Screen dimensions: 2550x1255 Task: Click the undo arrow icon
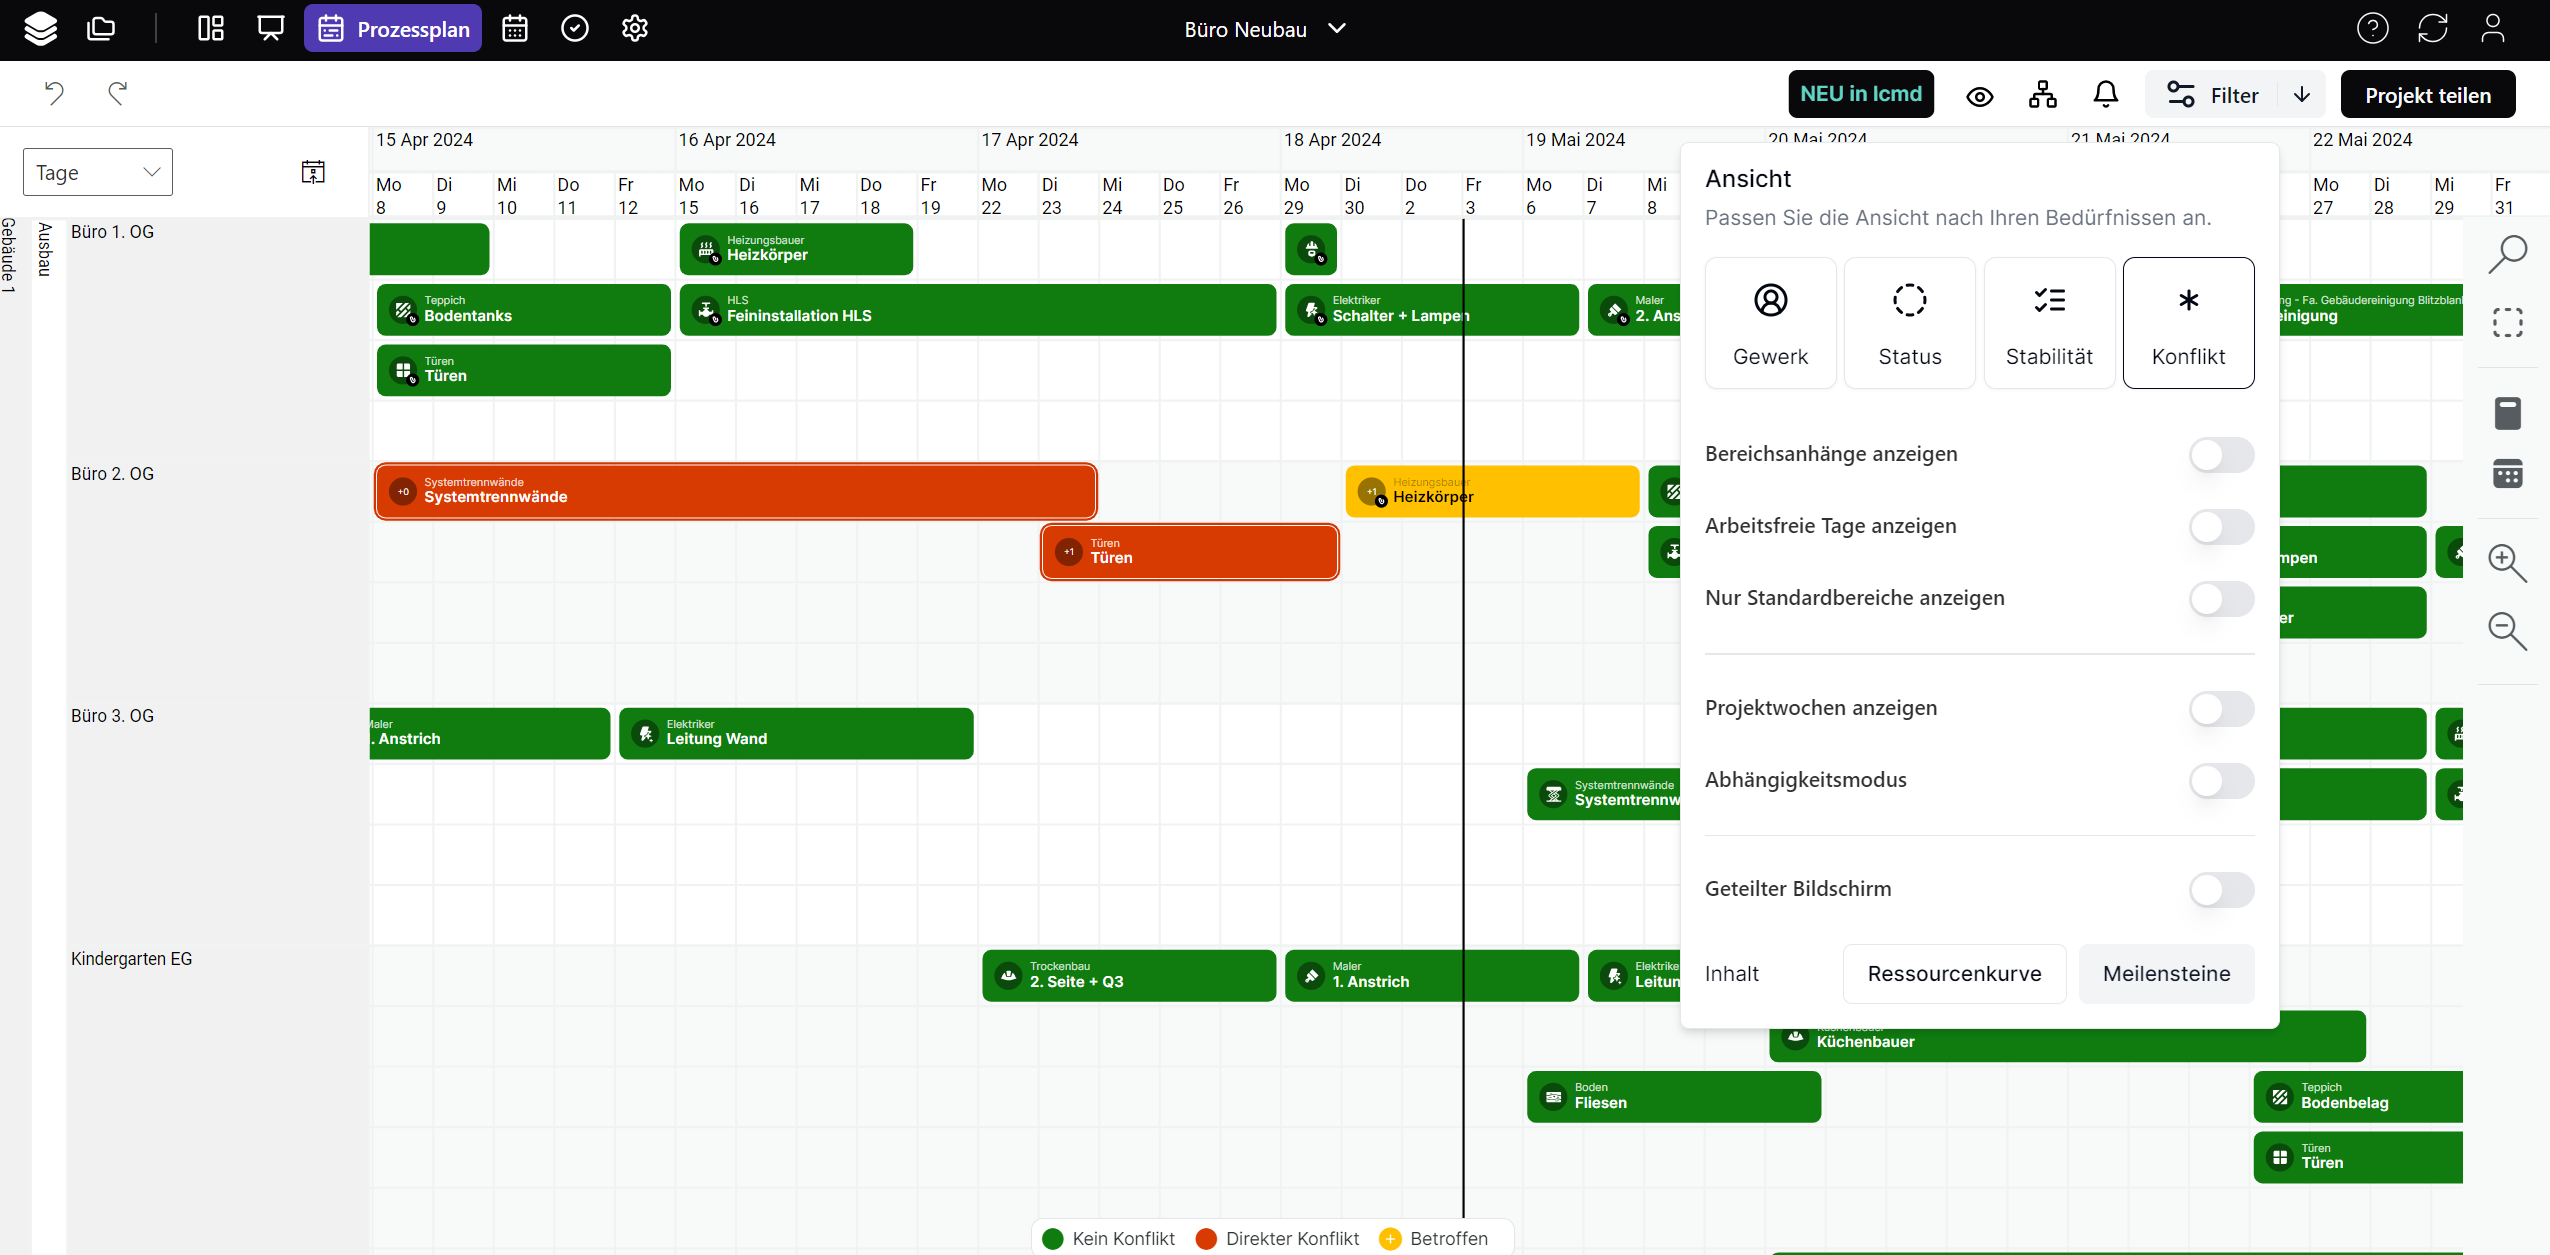[54, 93]
